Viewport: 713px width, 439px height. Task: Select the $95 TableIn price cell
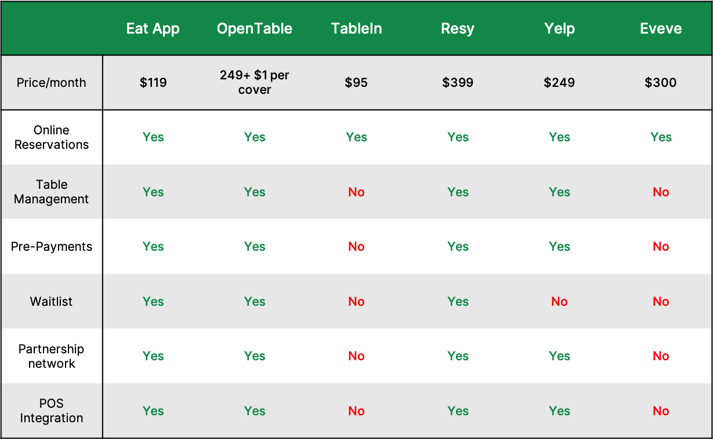click(x=356, y=83)
